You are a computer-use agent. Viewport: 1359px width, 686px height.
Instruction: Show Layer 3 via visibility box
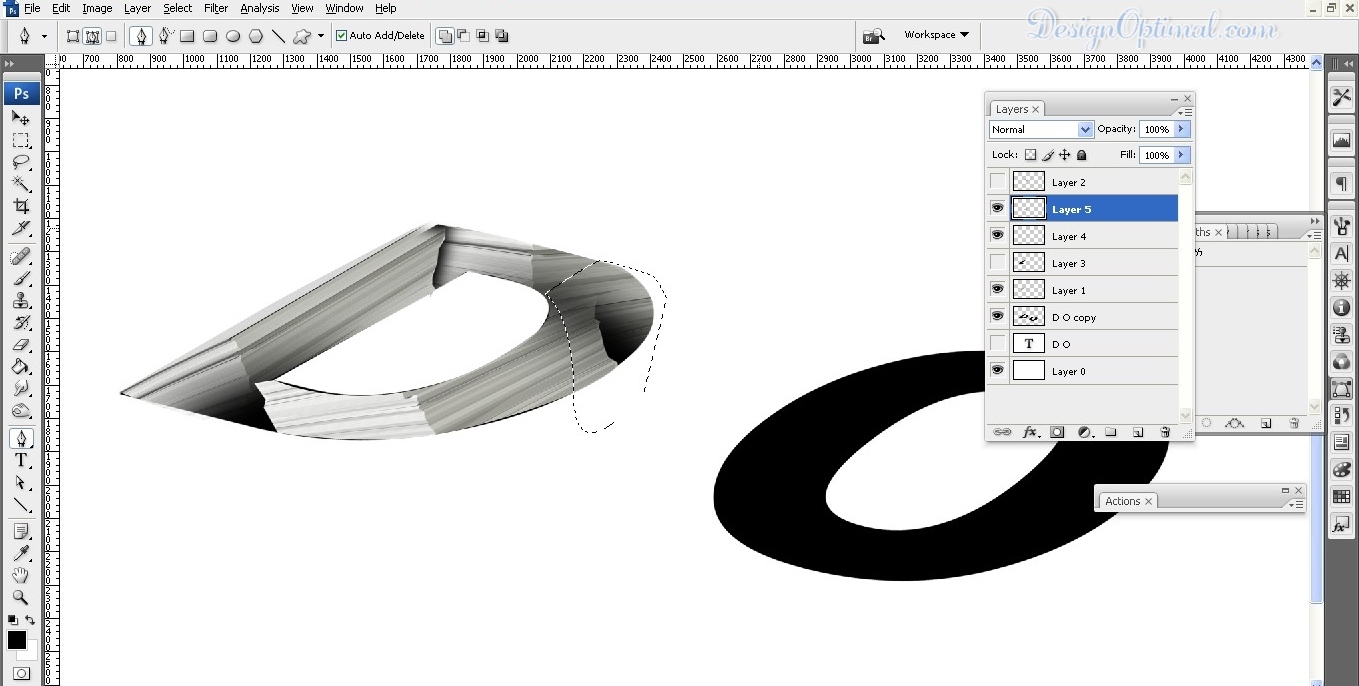(997, 263)
